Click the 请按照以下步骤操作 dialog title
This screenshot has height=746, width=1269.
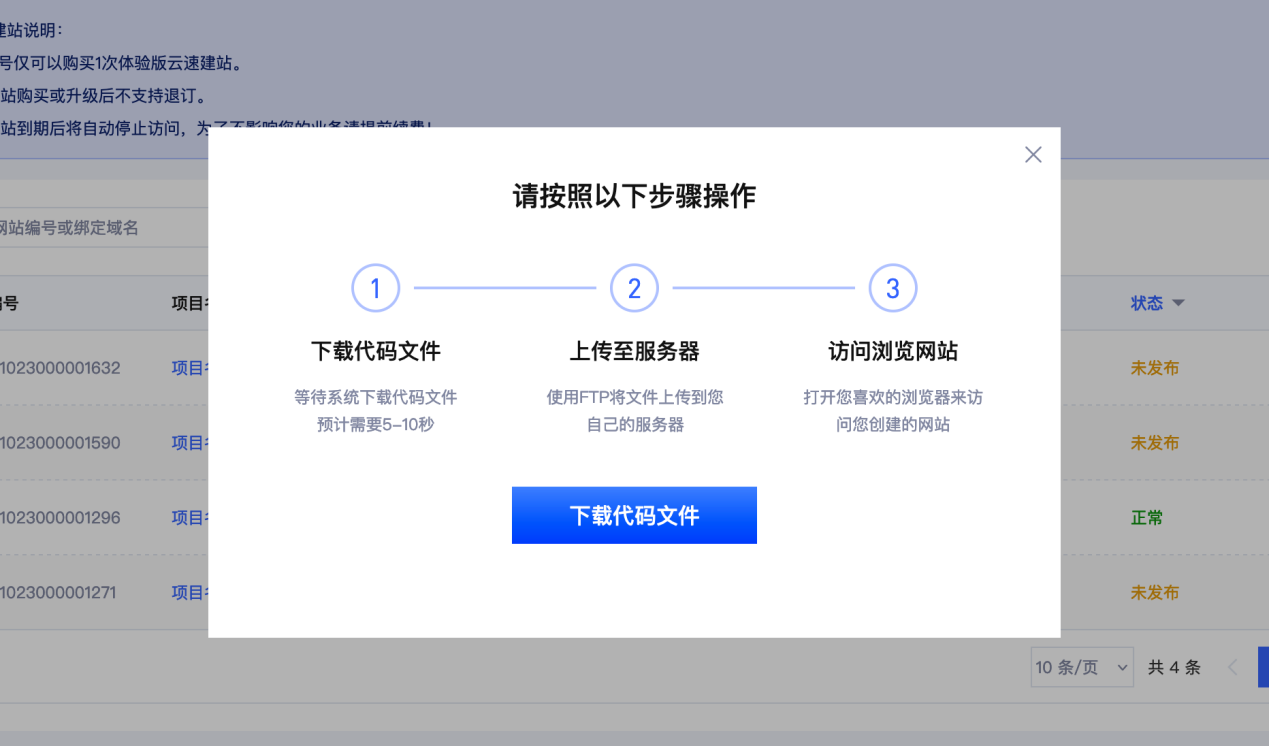[x=634, y=196]
